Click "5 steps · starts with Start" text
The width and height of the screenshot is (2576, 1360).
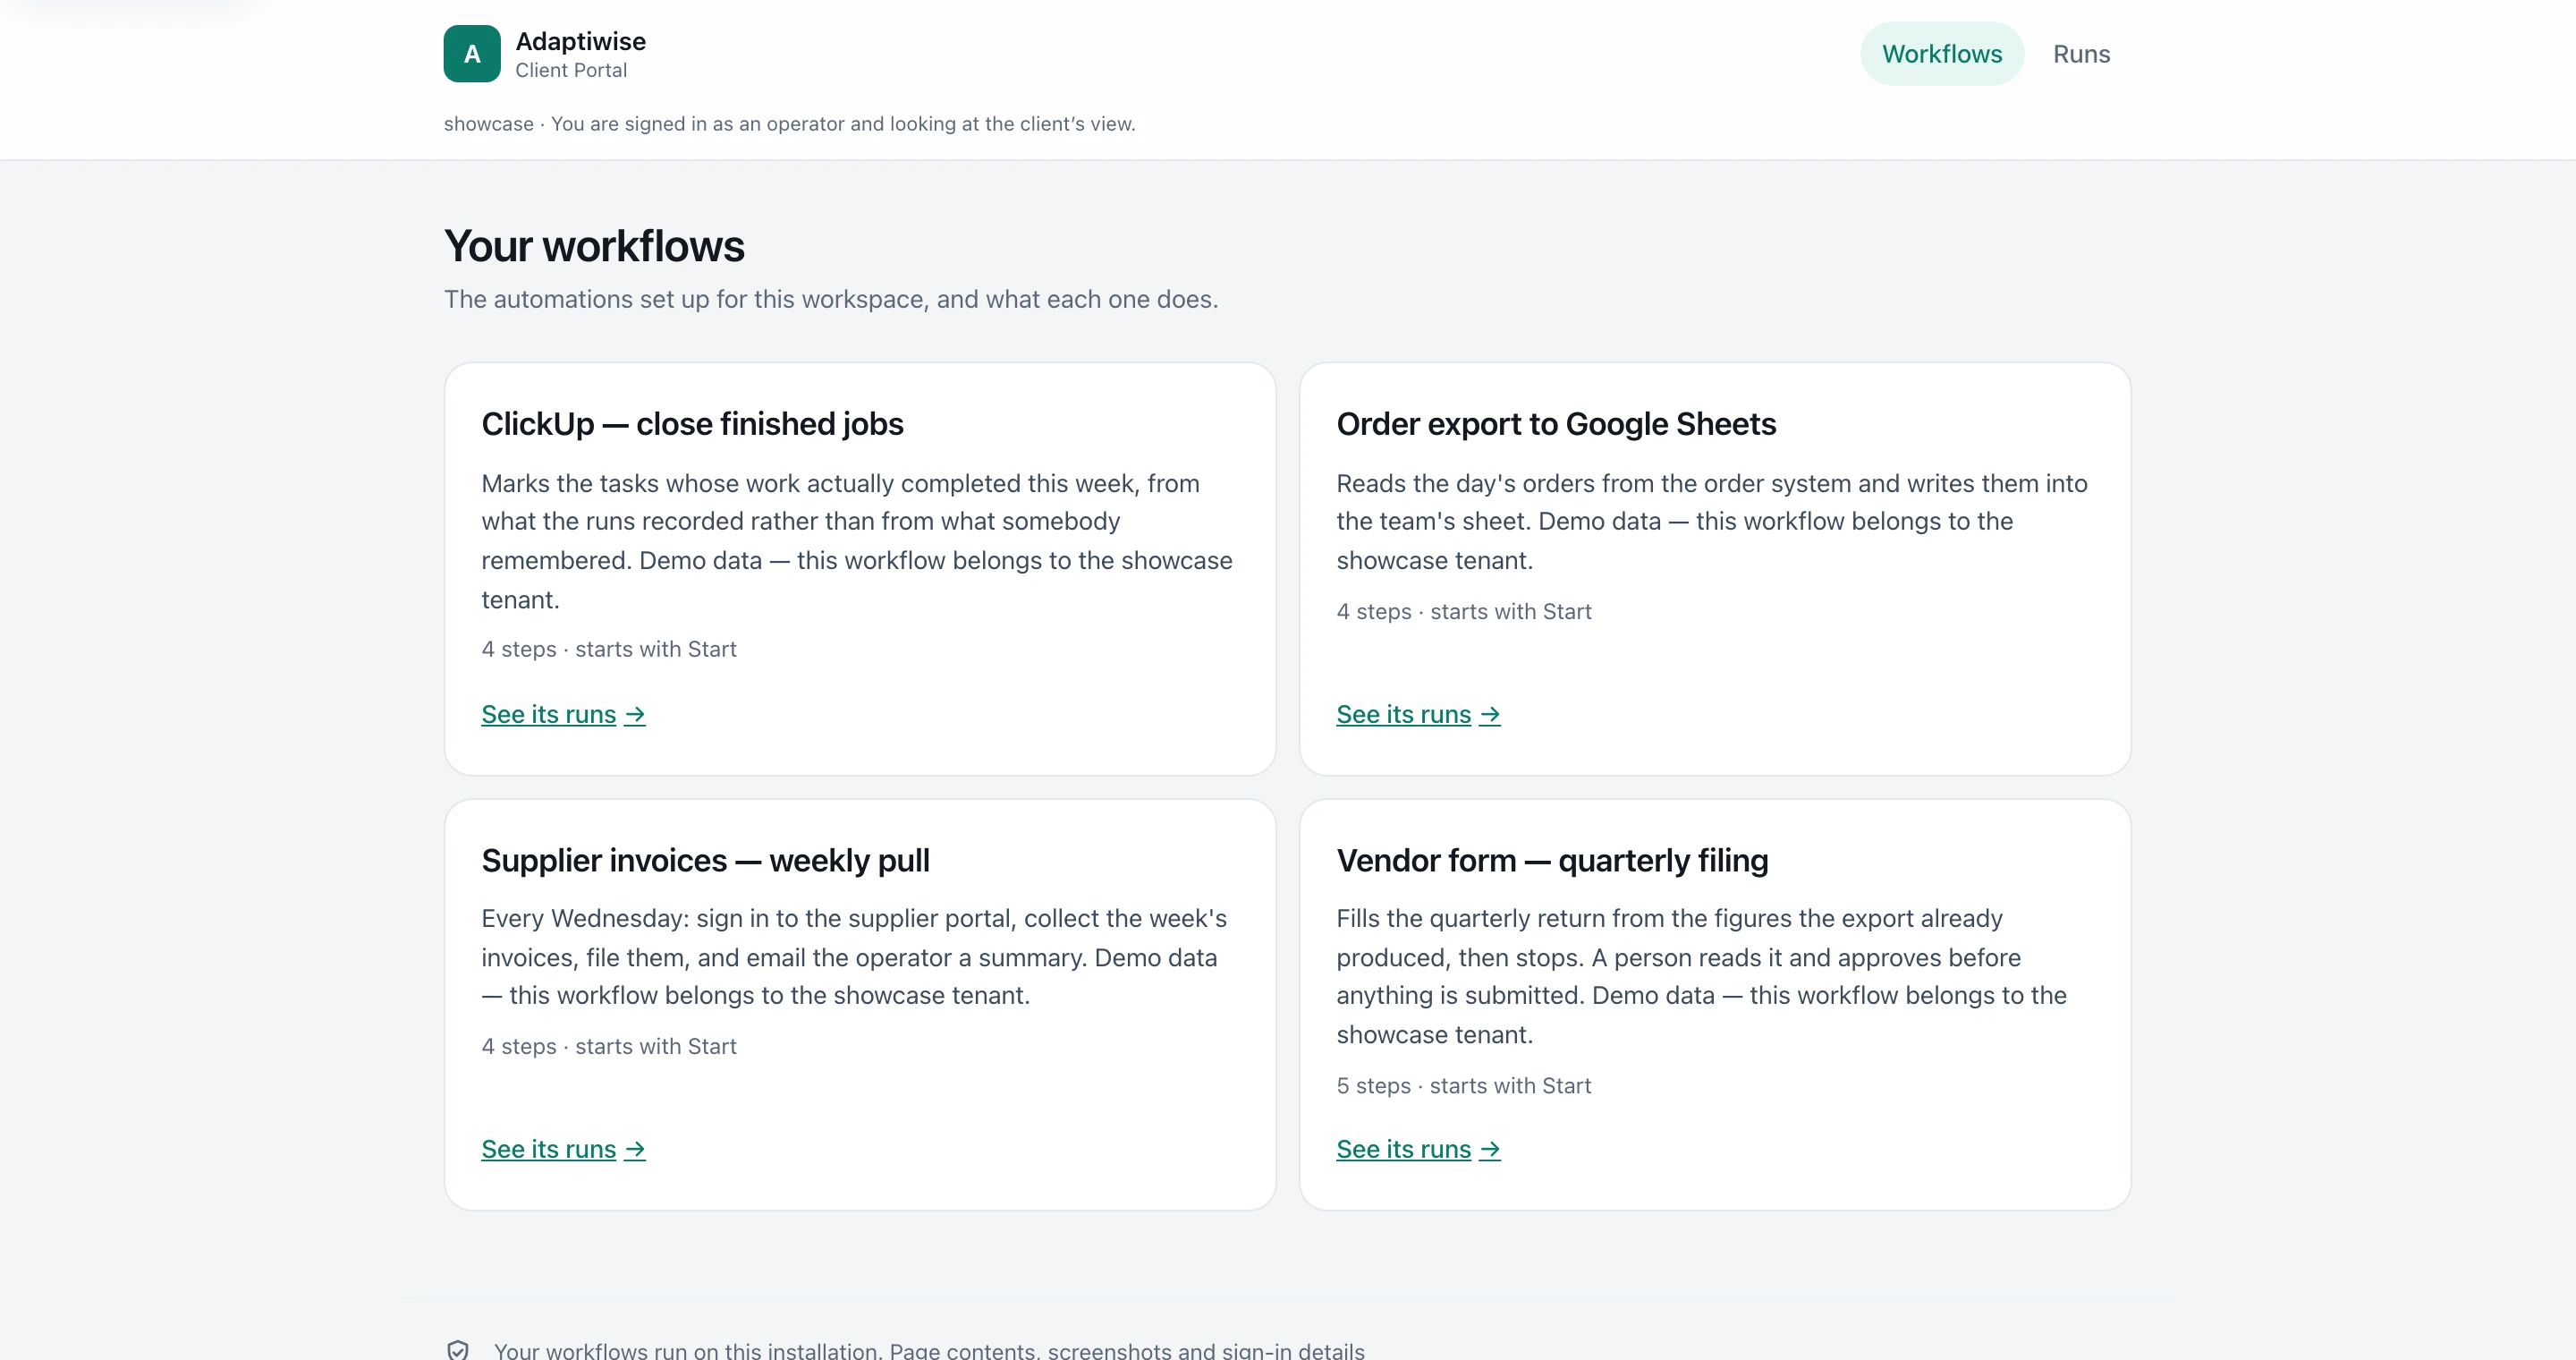[x=1463, y=1085]
